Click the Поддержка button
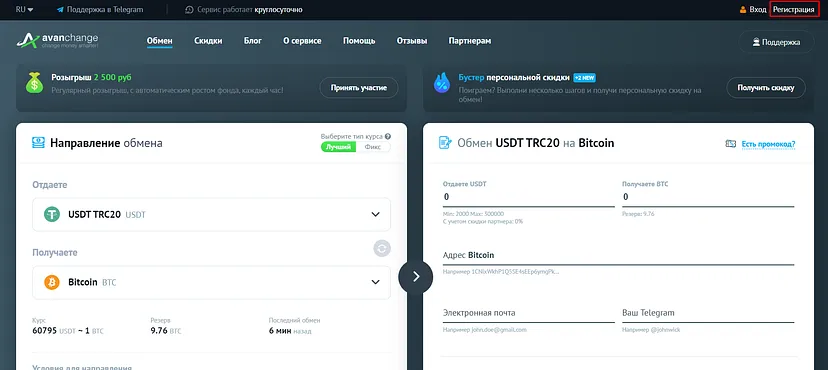This screenshot has height=370, width=828. tap(776, 42)
